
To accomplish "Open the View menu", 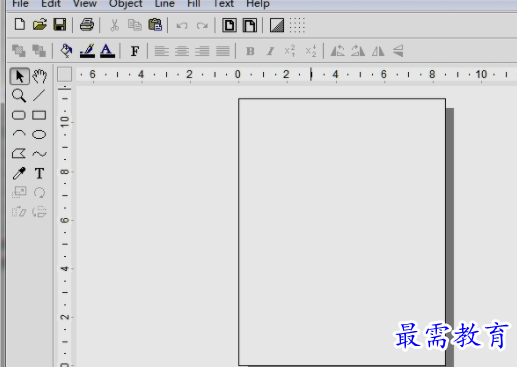I will pos(85,4).
